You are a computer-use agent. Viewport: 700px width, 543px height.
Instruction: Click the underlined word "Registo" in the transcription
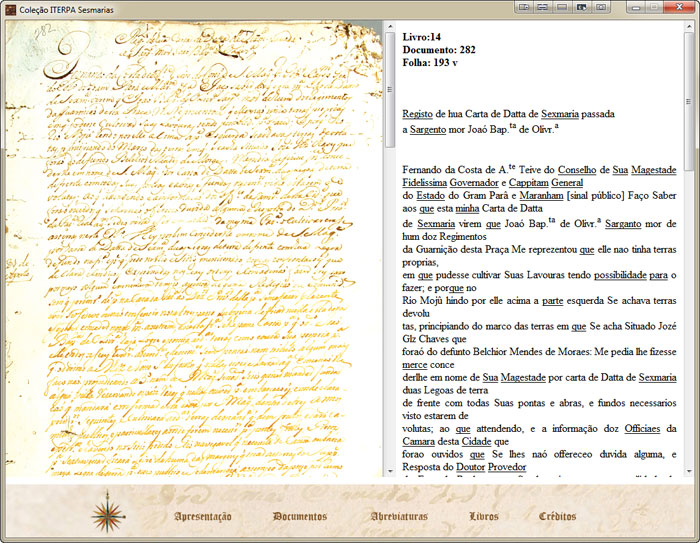coord(419,114)
